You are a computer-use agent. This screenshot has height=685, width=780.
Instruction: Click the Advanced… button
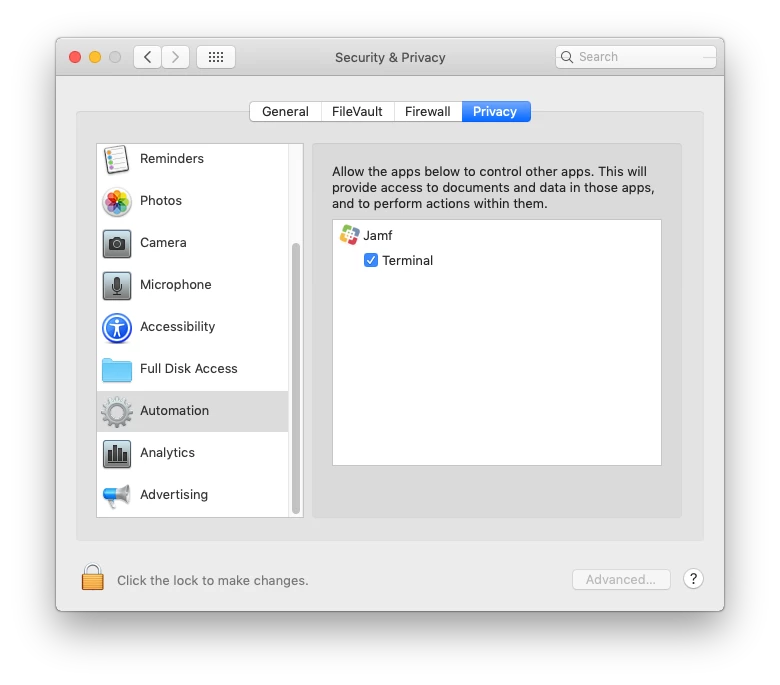coord(621,580)
